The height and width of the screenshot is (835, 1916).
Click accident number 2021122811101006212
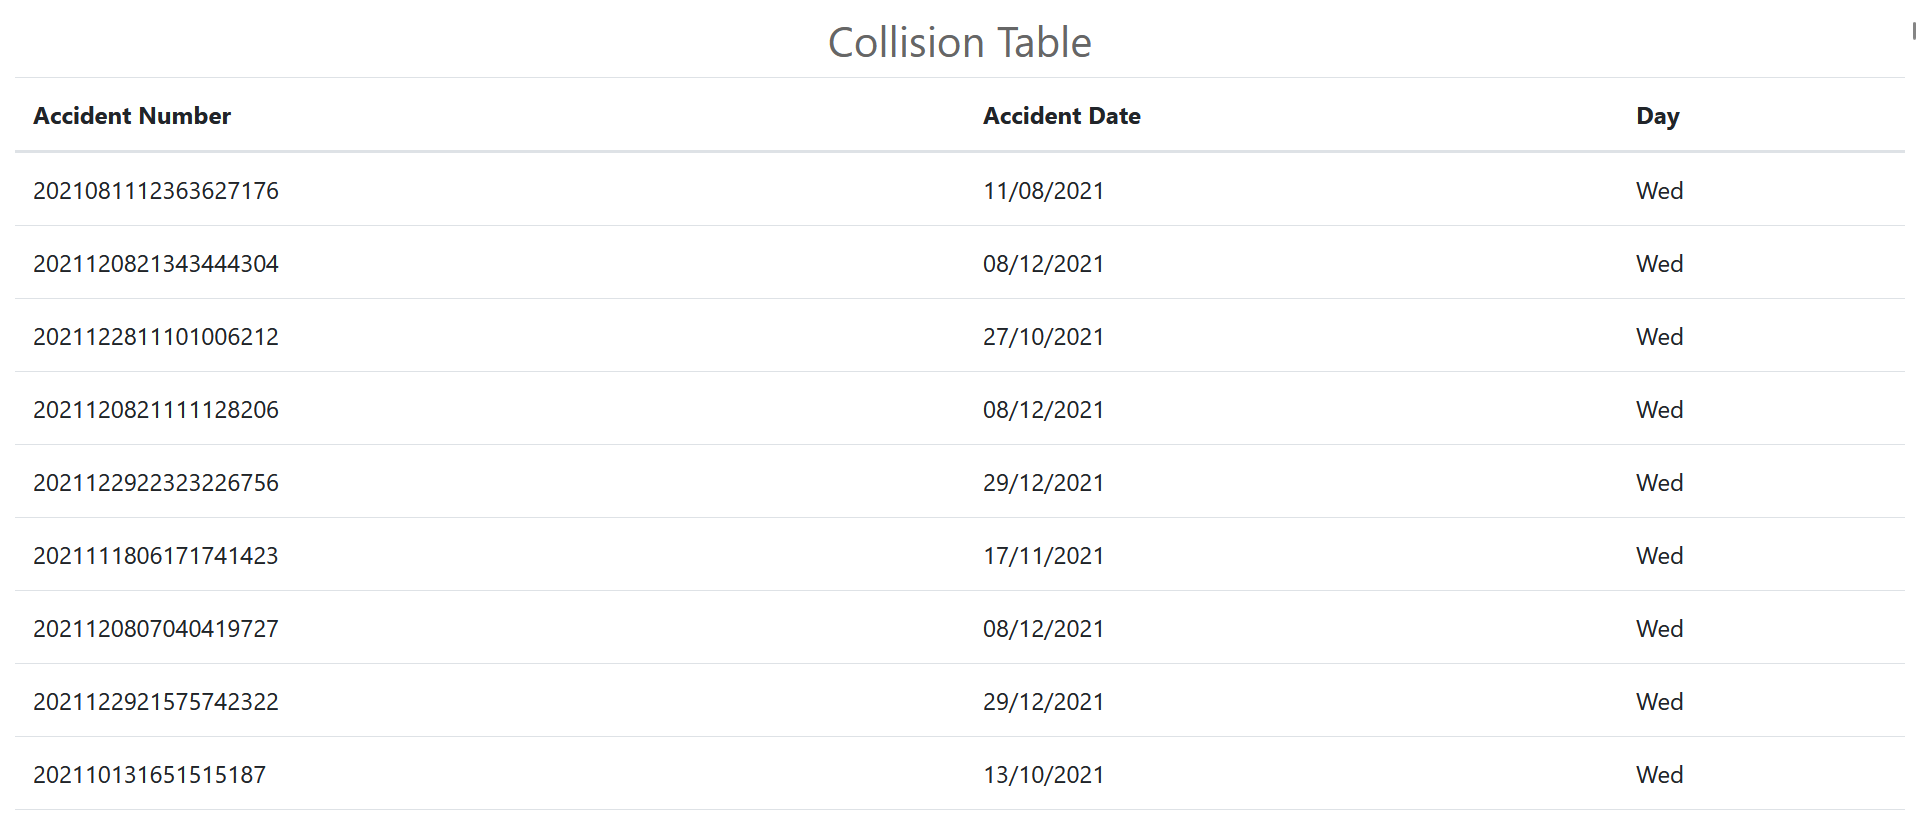156,337
